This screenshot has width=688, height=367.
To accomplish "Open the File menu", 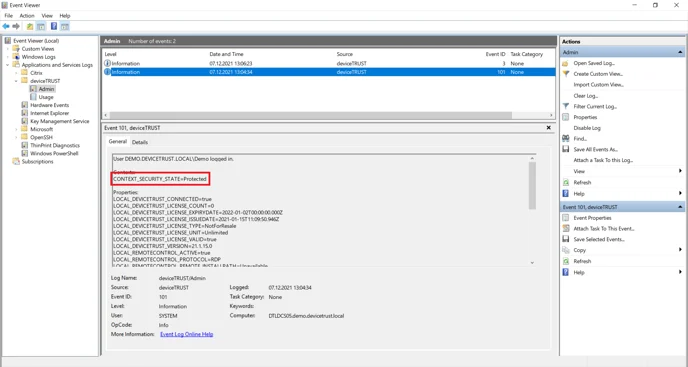I will (x=8, y=15).
